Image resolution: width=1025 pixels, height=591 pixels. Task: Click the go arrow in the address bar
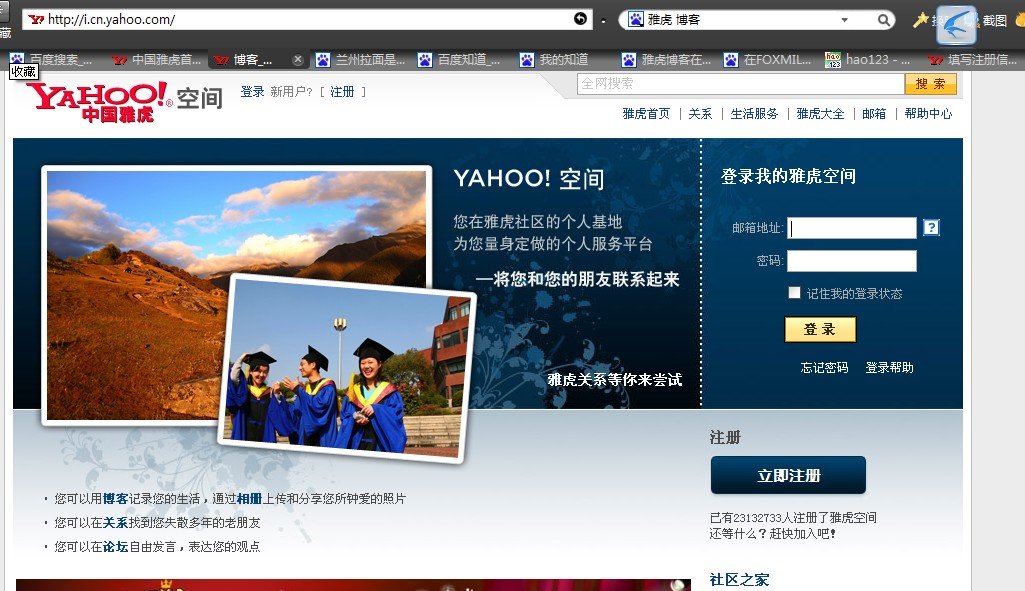pyautogui.click(x=578, y=17)
